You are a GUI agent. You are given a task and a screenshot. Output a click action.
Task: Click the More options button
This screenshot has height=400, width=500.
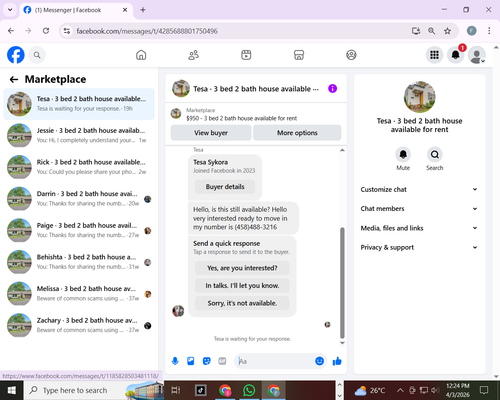coord(297,133)
